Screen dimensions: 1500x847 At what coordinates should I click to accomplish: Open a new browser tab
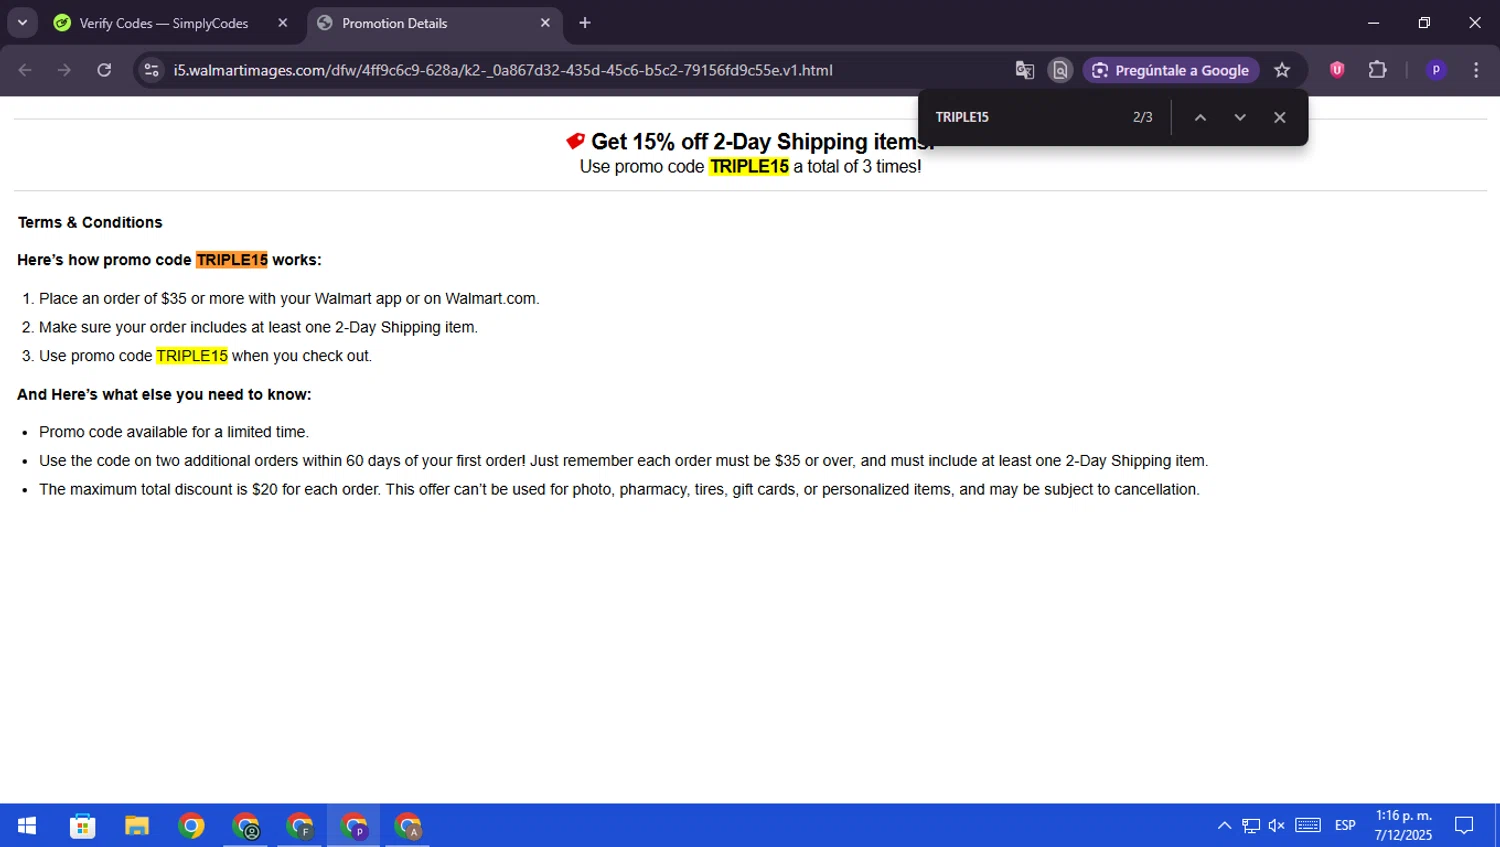[x=585, y=23]
